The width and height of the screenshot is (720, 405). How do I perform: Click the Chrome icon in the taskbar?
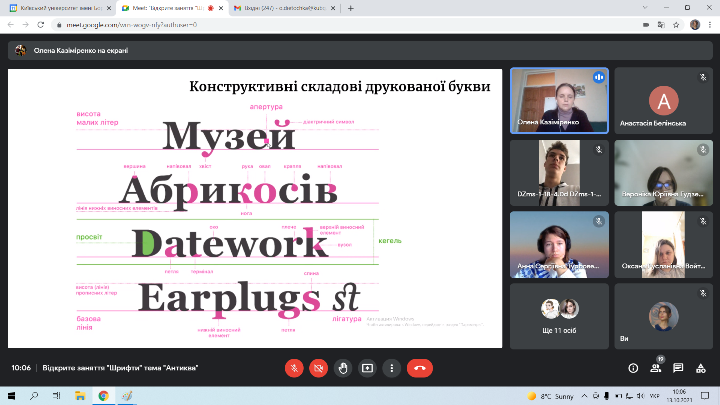click(x=103, y=396)
